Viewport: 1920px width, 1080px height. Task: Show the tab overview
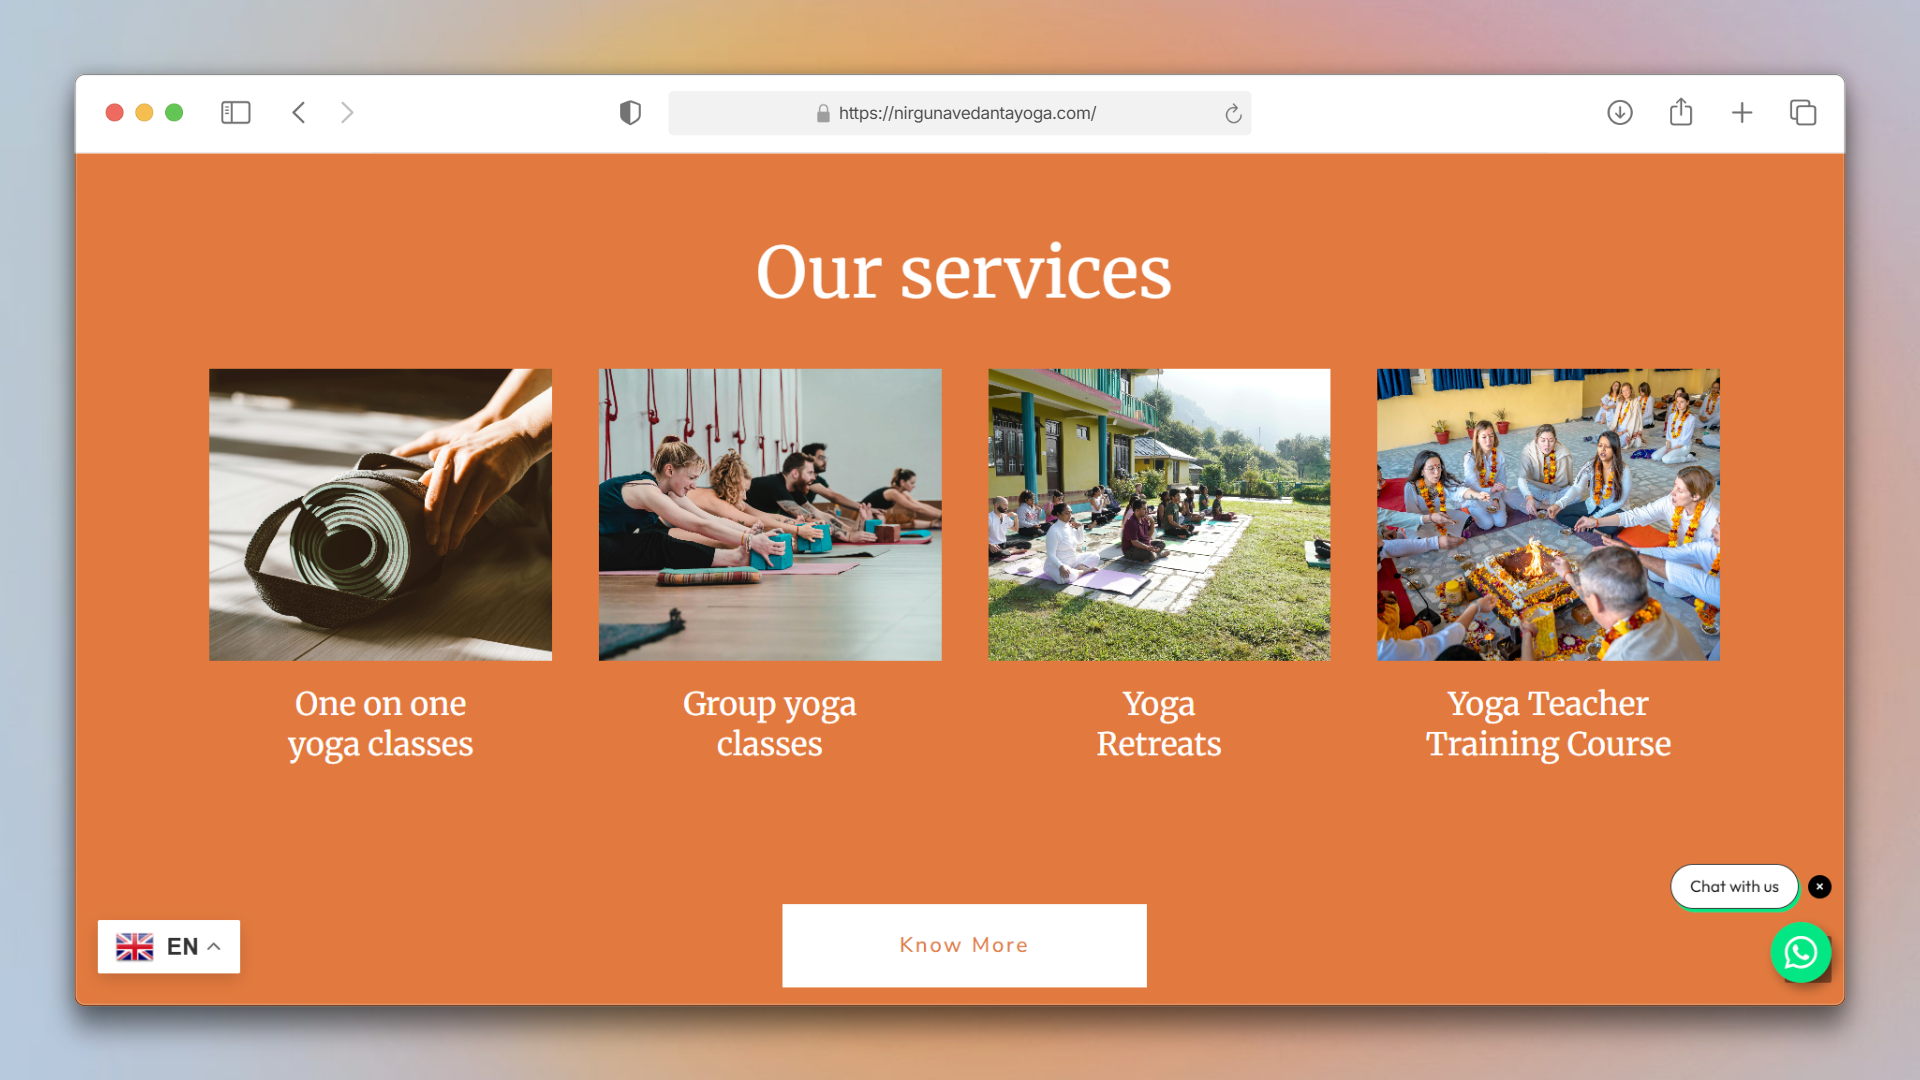(x=1803, y=113)
